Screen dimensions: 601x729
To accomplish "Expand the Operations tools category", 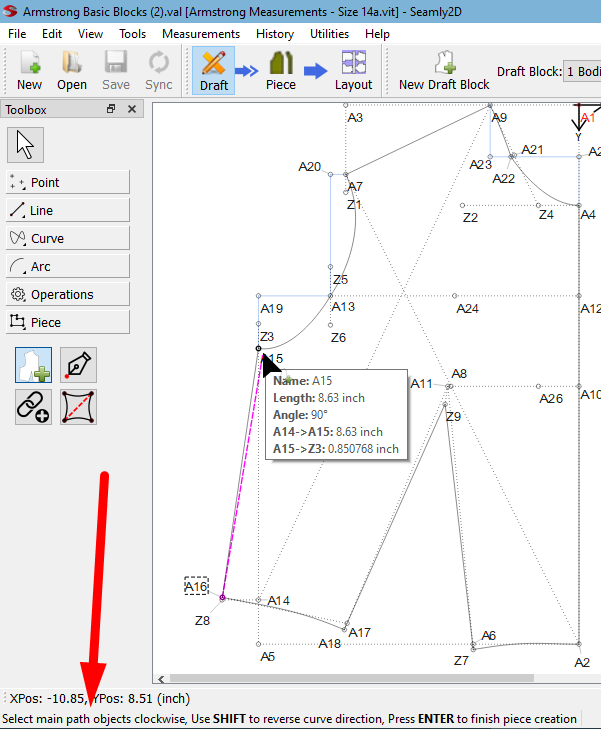I will (68, 294).
